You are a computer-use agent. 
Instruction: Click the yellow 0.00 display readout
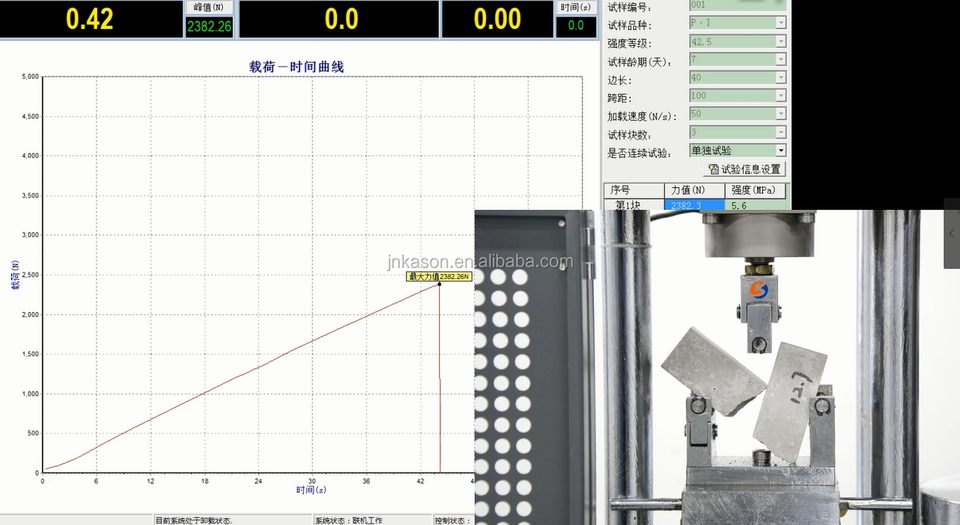(497, 20)
